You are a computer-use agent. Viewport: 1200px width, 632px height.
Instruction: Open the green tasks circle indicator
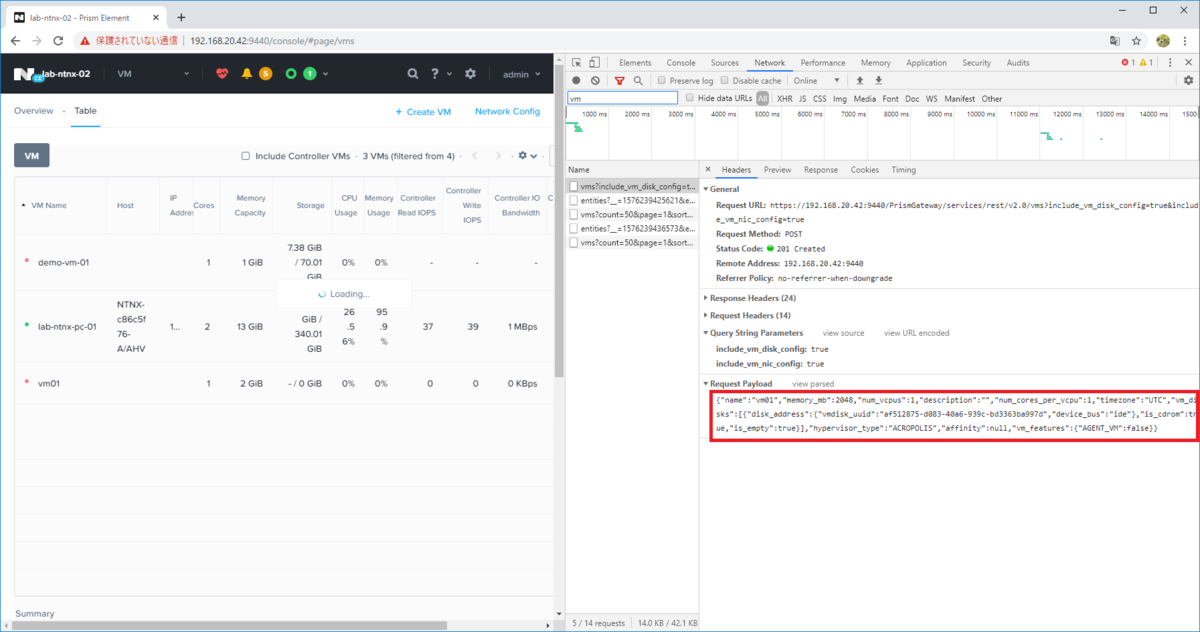[291, 74]
